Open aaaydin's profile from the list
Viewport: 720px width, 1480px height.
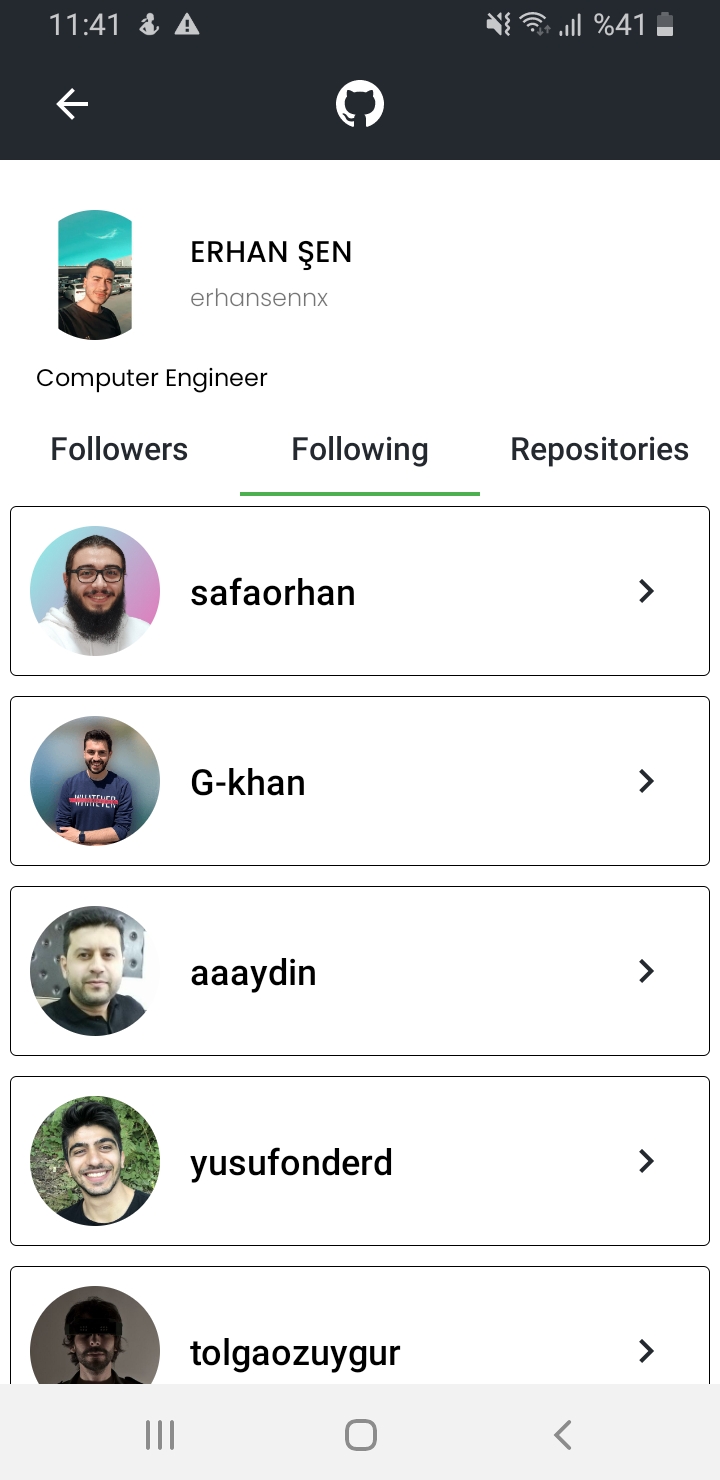[x=253, y=970]
